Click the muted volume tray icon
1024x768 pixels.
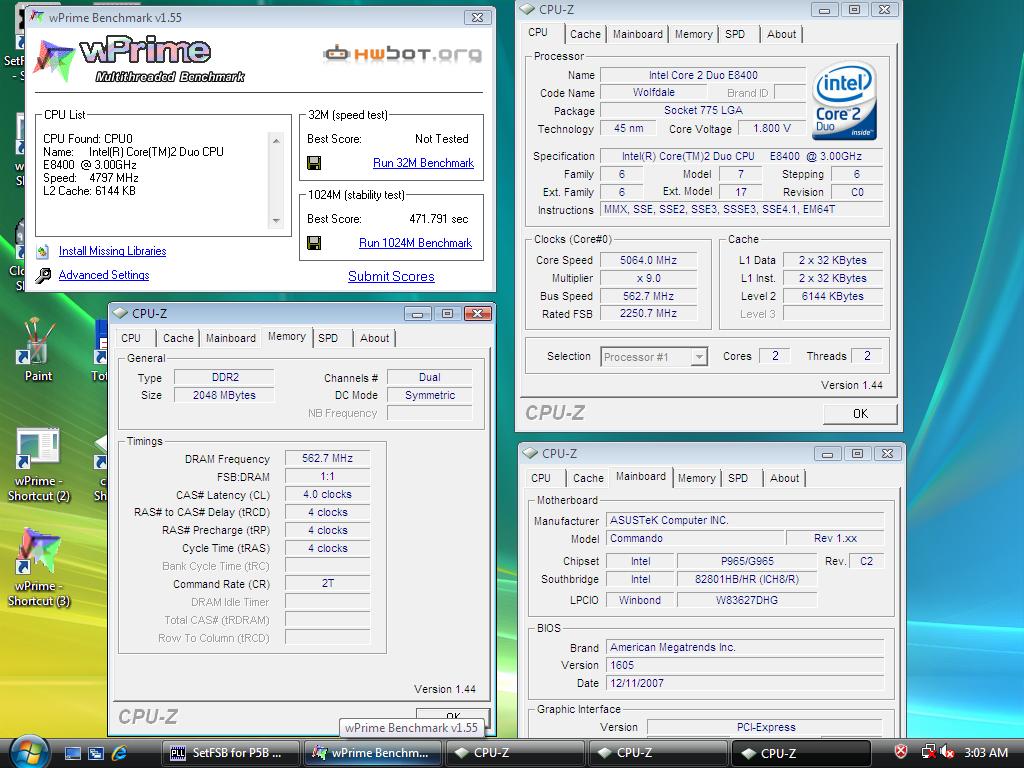click(x=946, y=752)
